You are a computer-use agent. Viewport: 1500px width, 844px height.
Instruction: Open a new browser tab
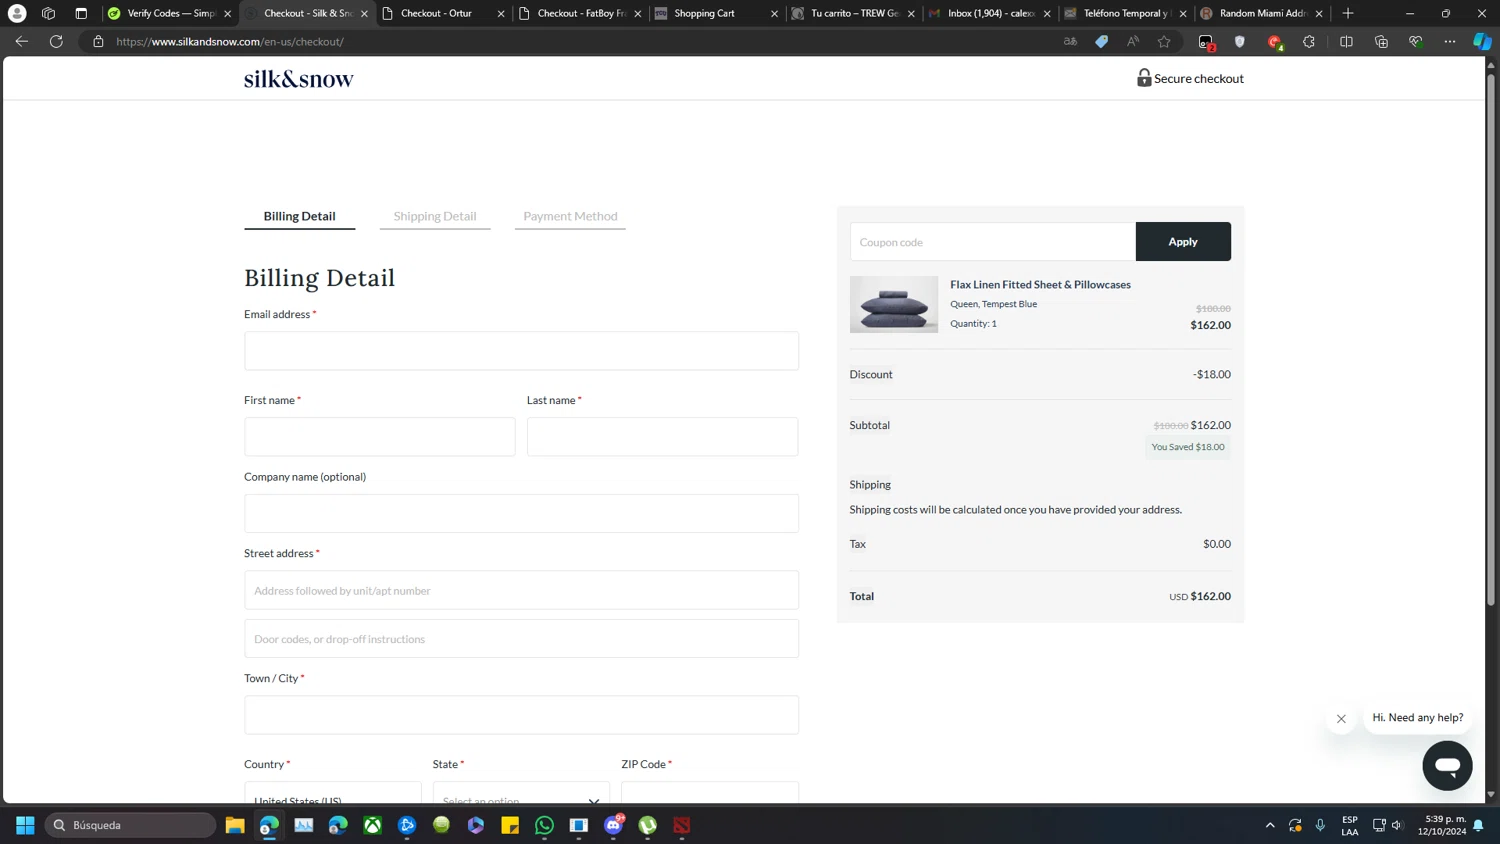pos(1348,13)
